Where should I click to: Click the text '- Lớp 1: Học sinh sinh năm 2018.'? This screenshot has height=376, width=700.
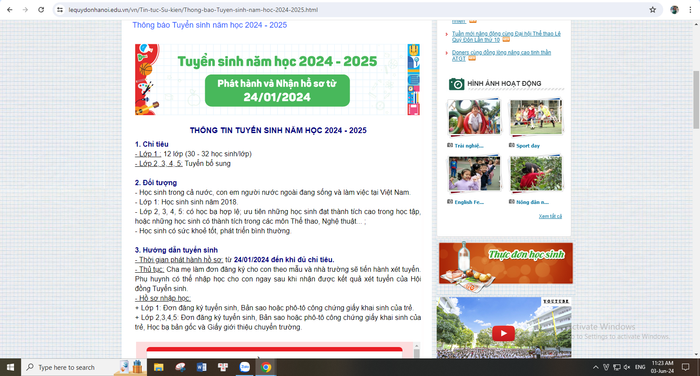(x=187, y=202)
